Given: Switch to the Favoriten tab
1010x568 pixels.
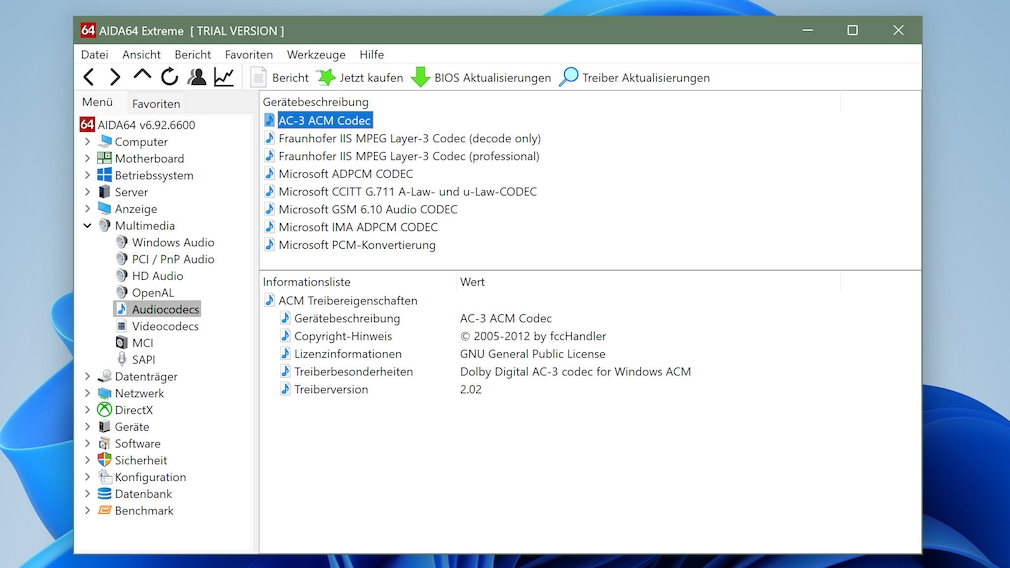Looking at the screenshot, I should [x=156, y=104].
